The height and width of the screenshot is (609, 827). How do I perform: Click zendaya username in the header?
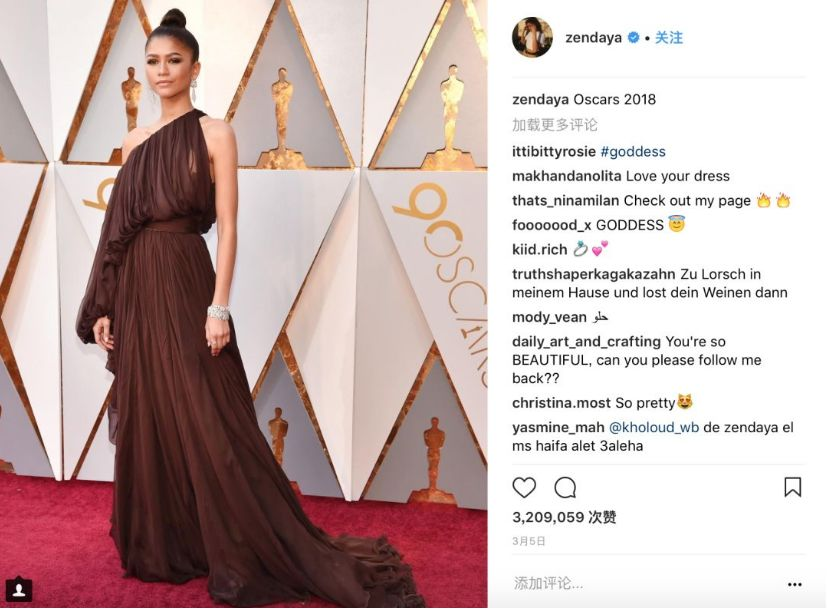coord(593,38)
